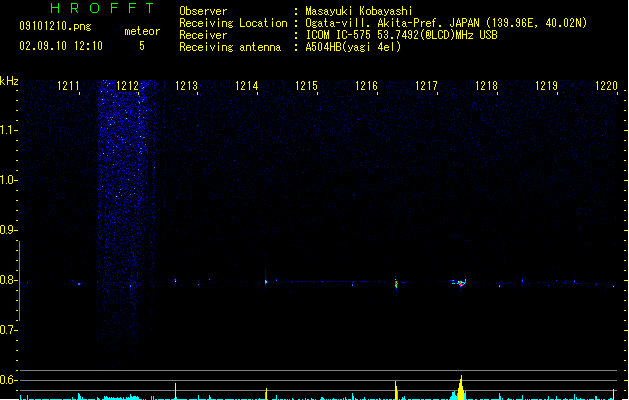Click the Receiving Location label
The height and width of the screenshot is (400, 629).
pyautogui.click(x=233, y=23)
